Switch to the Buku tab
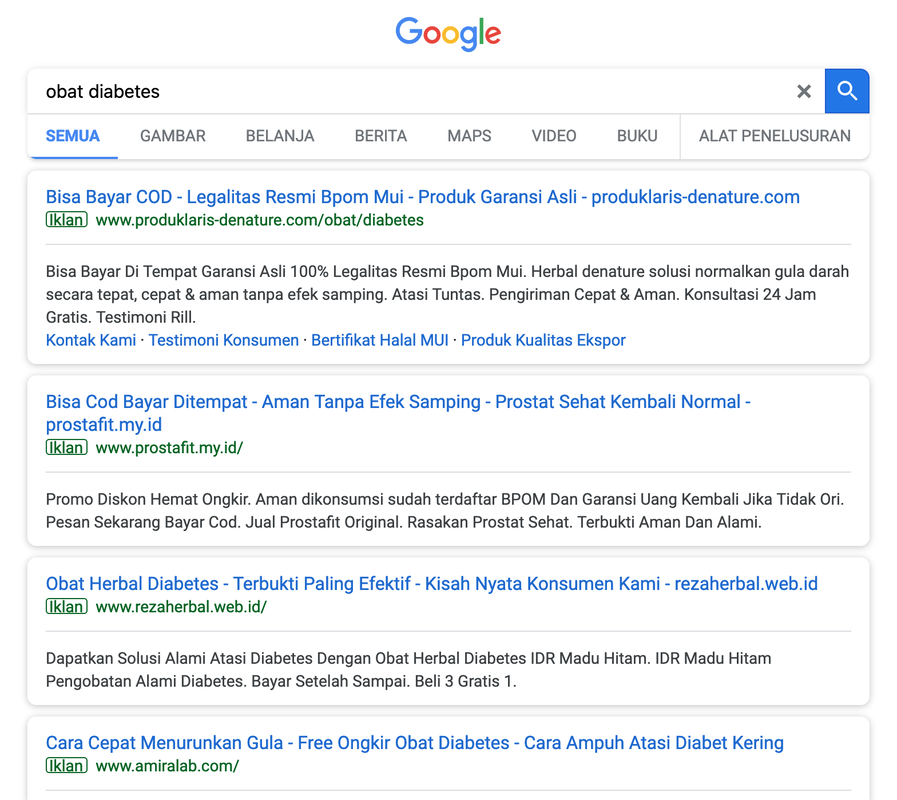The width and height of the screenshot is (897, 800). click(x=637, y=136)
